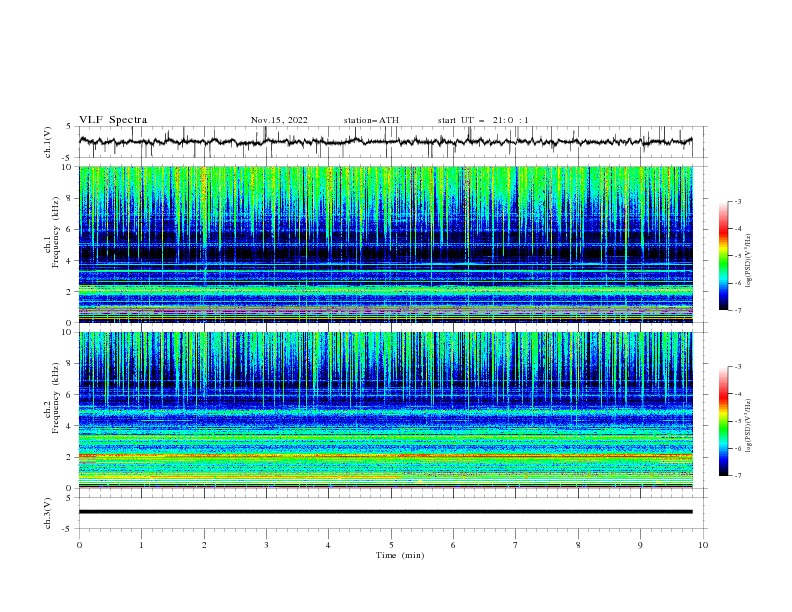Click time axis tick label "7"

pos(516,545)
